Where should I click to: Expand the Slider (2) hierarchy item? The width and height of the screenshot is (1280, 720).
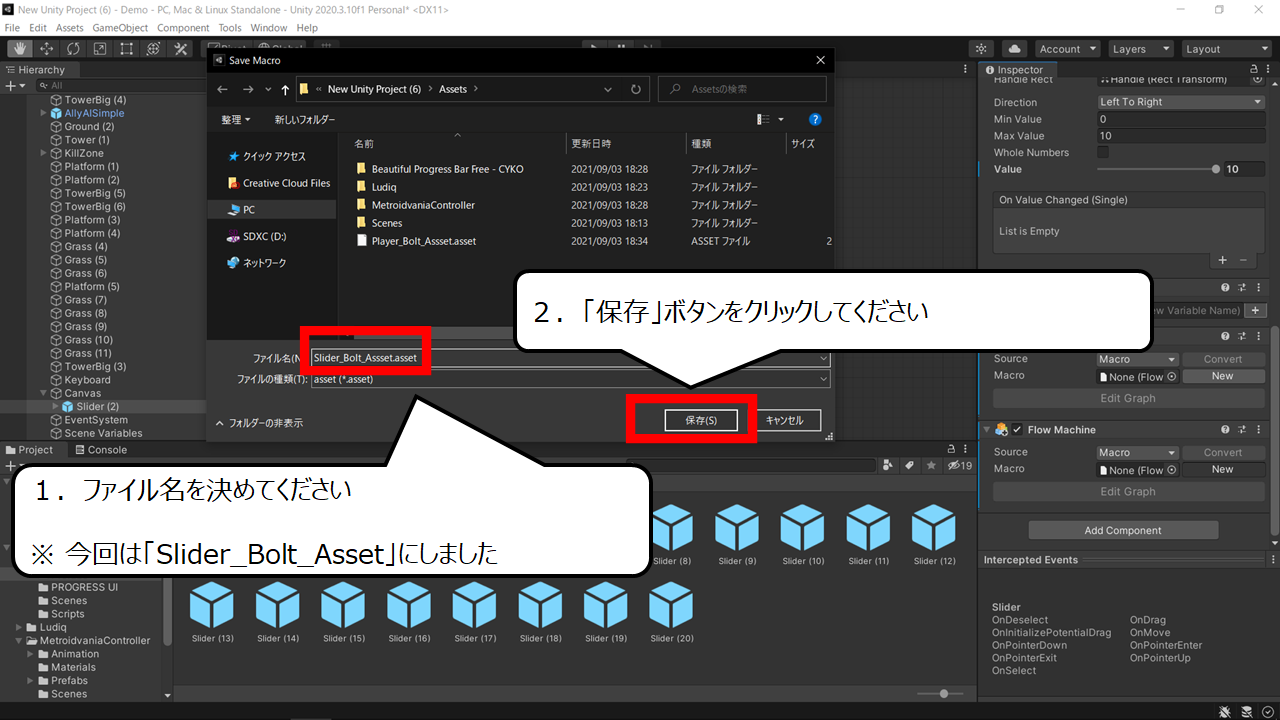pyautogui.click(x=56, y=407)
